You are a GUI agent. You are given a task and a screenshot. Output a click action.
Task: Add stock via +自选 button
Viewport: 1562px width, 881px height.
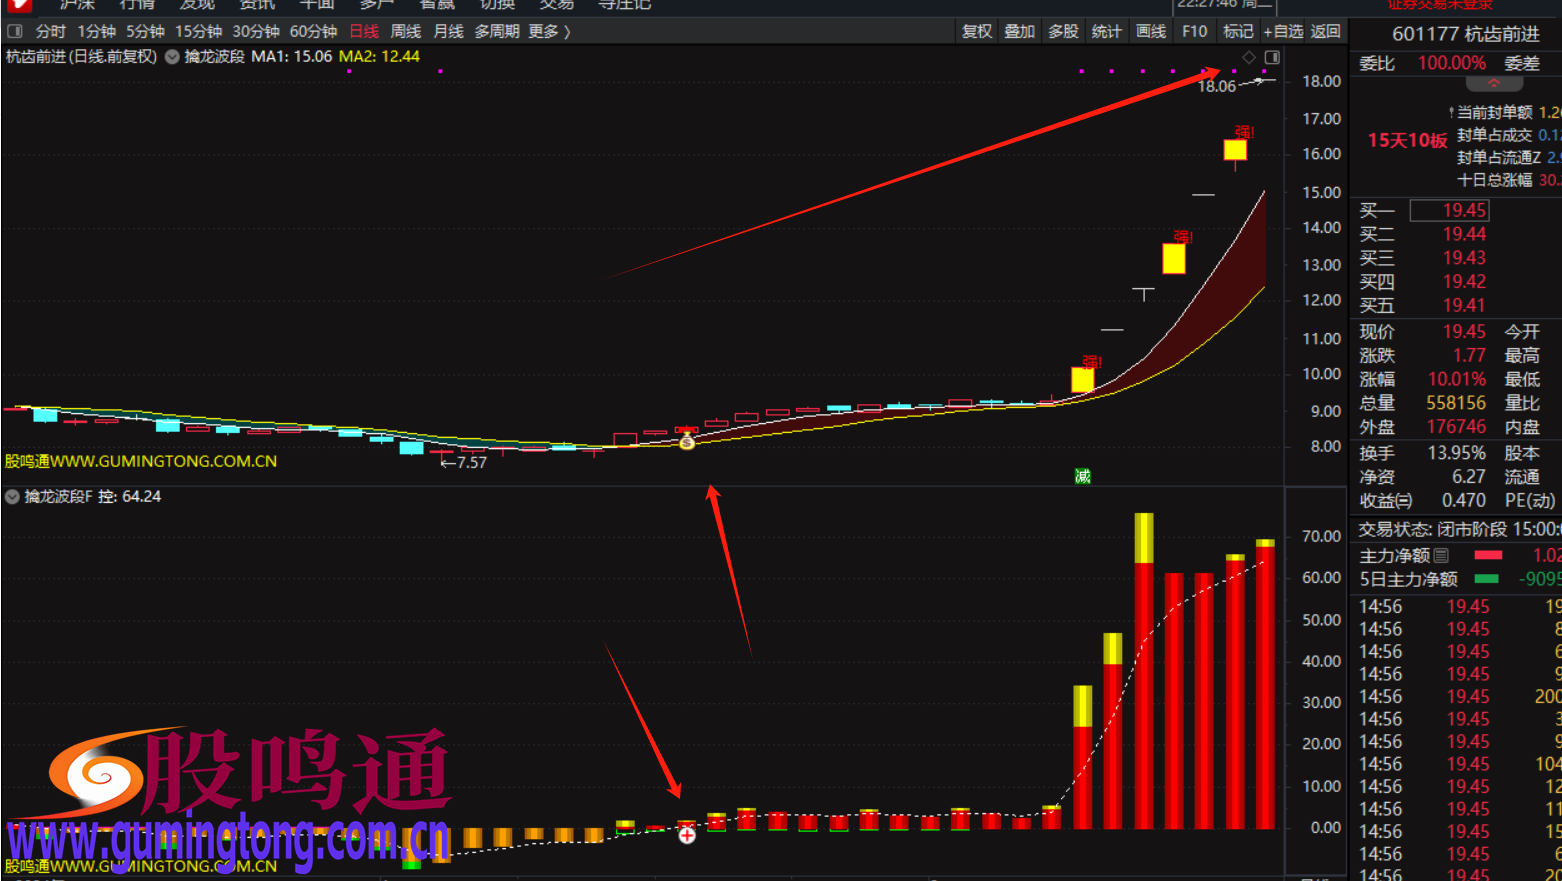click(1282, 31)
